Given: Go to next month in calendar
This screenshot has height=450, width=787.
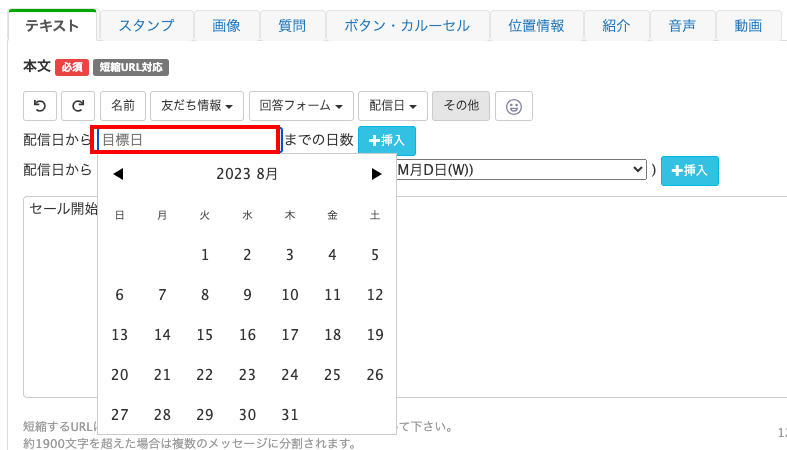Looking at the screenshot, I should pos(376,174).
